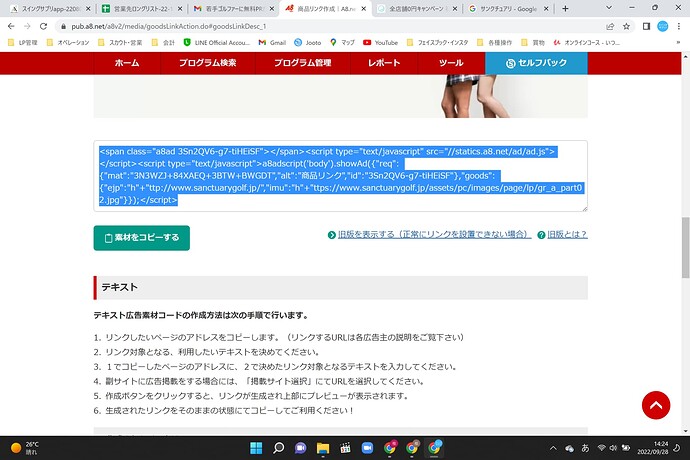Viewport: 690px width, 460px height.
Task: Click the browser back arrow
Action: pos(11,26)
